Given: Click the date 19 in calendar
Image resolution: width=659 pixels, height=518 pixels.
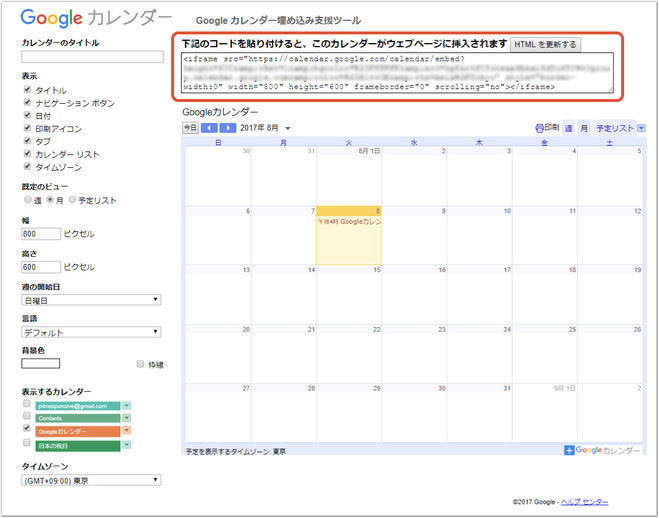Looking at the screenshot, I should pyautogui.click(x=638, y=270).
